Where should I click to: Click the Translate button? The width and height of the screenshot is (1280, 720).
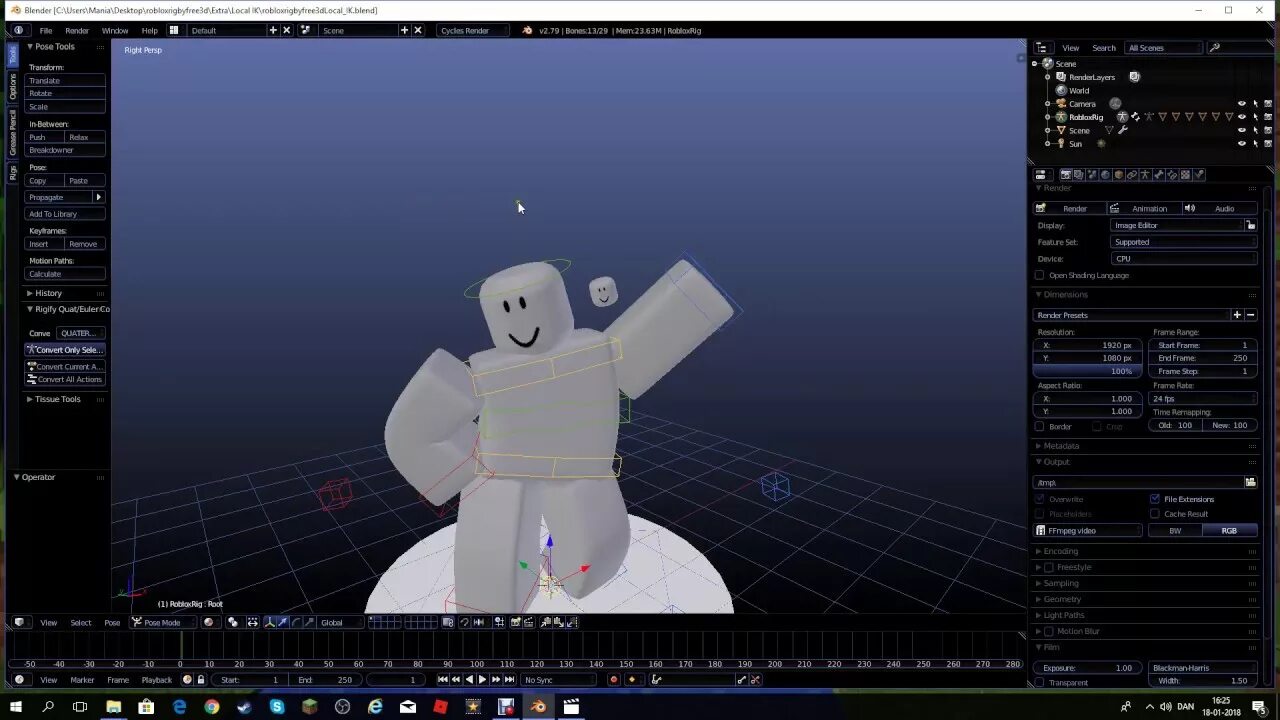65,80
